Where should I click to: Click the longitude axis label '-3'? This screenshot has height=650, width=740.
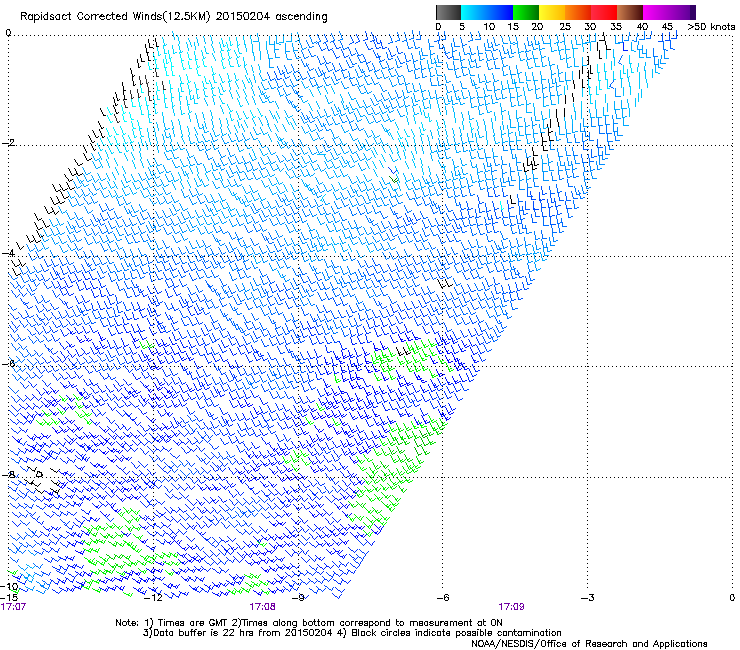[x=588, y=597]
